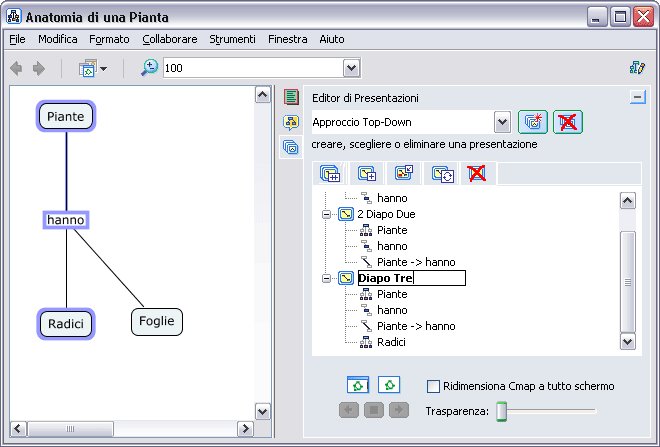
Task: Open the Collaborare menu
Action: click(170, 39)
